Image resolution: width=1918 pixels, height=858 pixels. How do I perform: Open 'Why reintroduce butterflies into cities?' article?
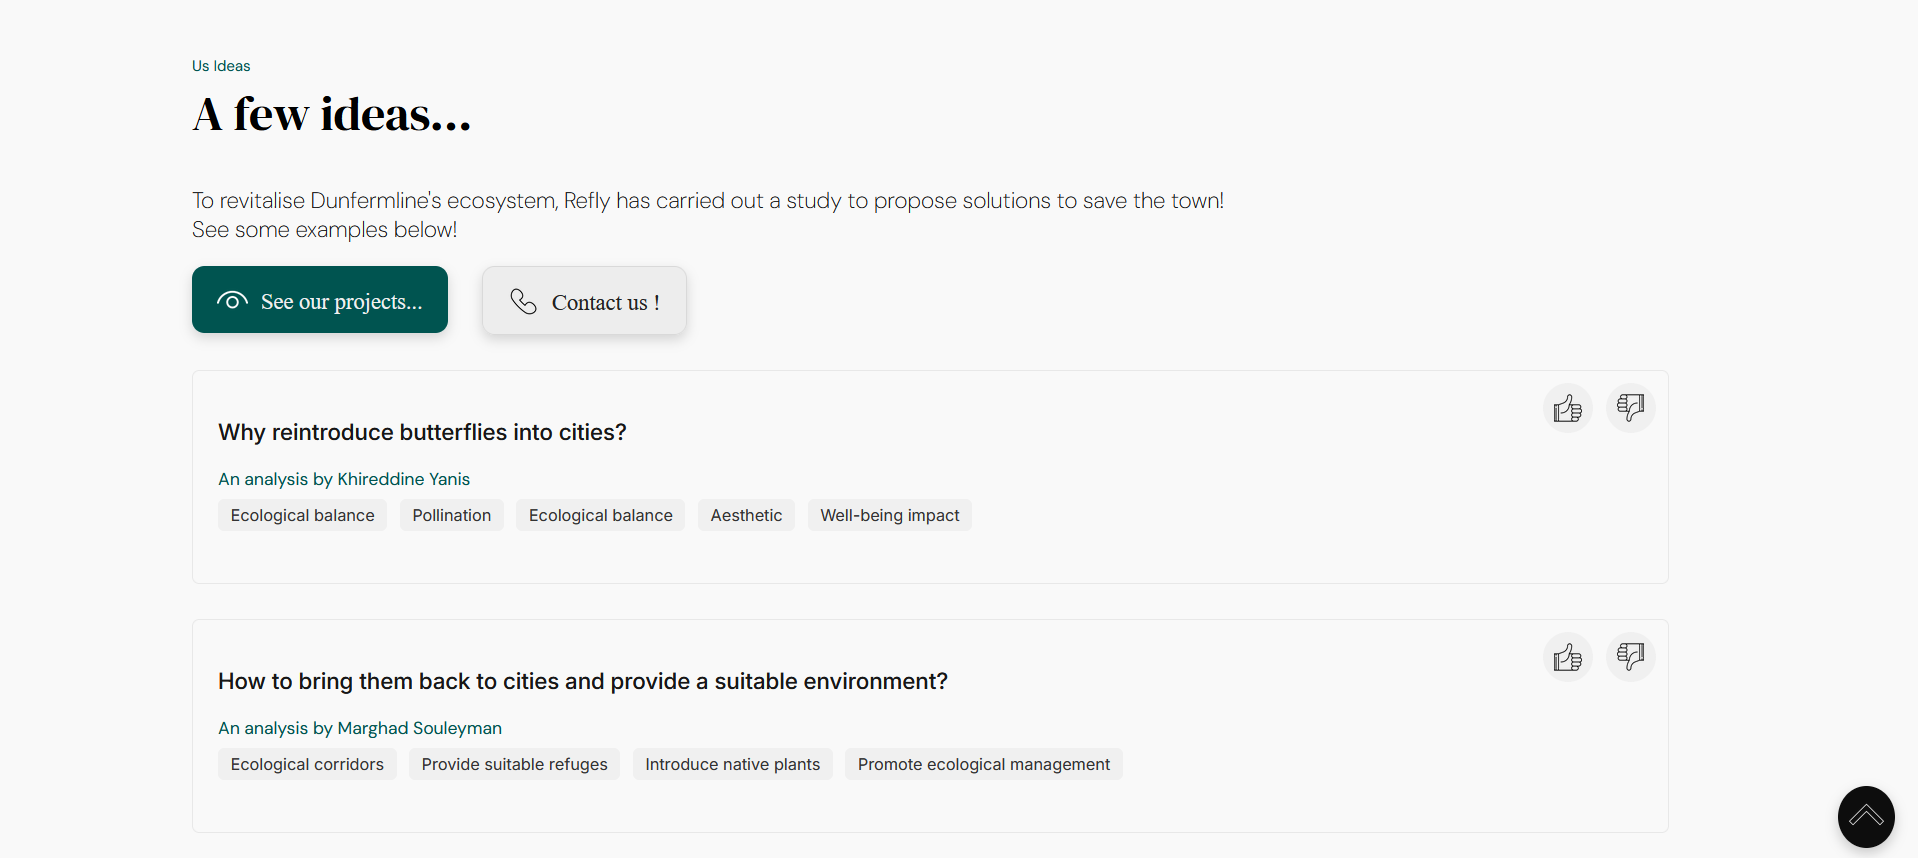pos(422,432)
